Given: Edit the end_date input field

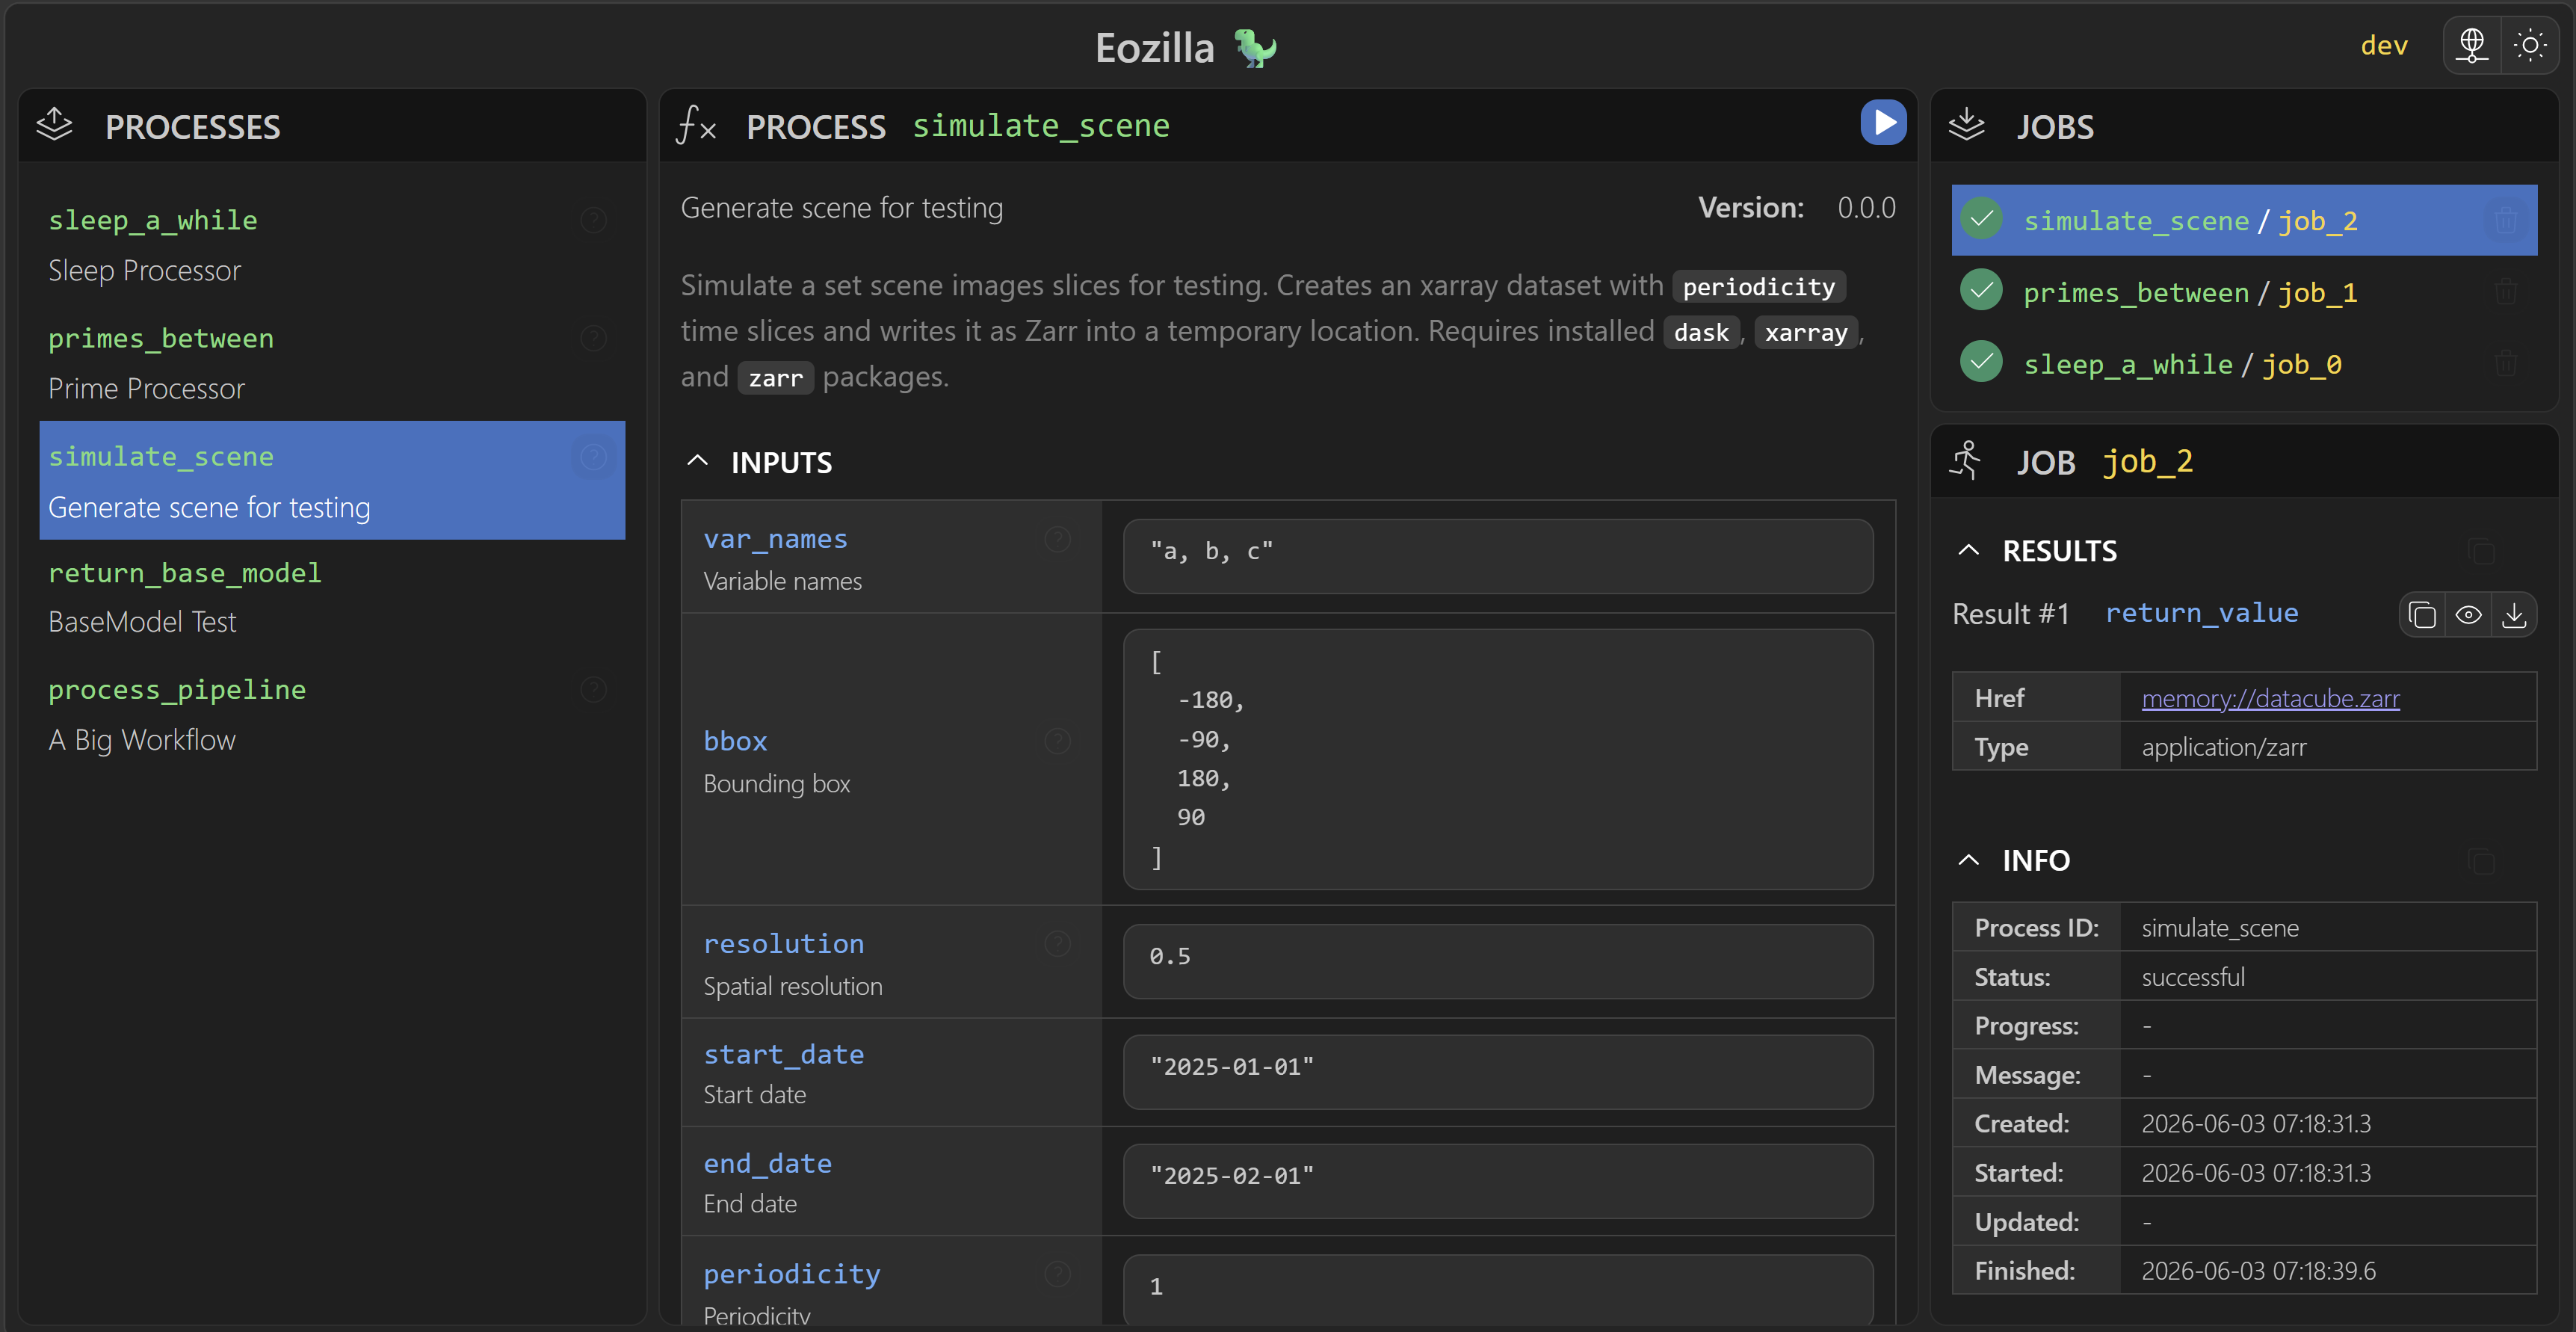Looking at the screenshot, I should click(x=1497, y=1181).
